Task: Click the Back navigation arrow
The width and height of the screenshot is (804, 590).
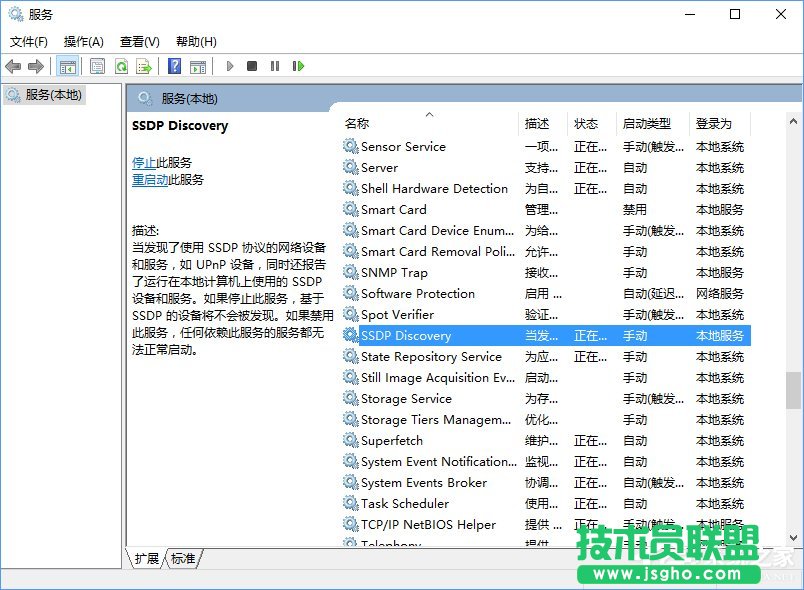Action: pos(14,66)
